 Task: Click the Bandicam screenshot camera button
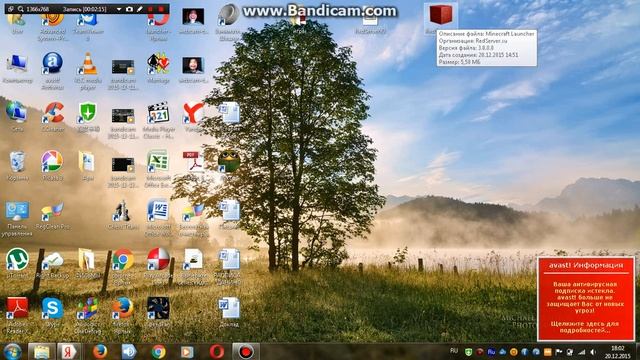[129, 9]
